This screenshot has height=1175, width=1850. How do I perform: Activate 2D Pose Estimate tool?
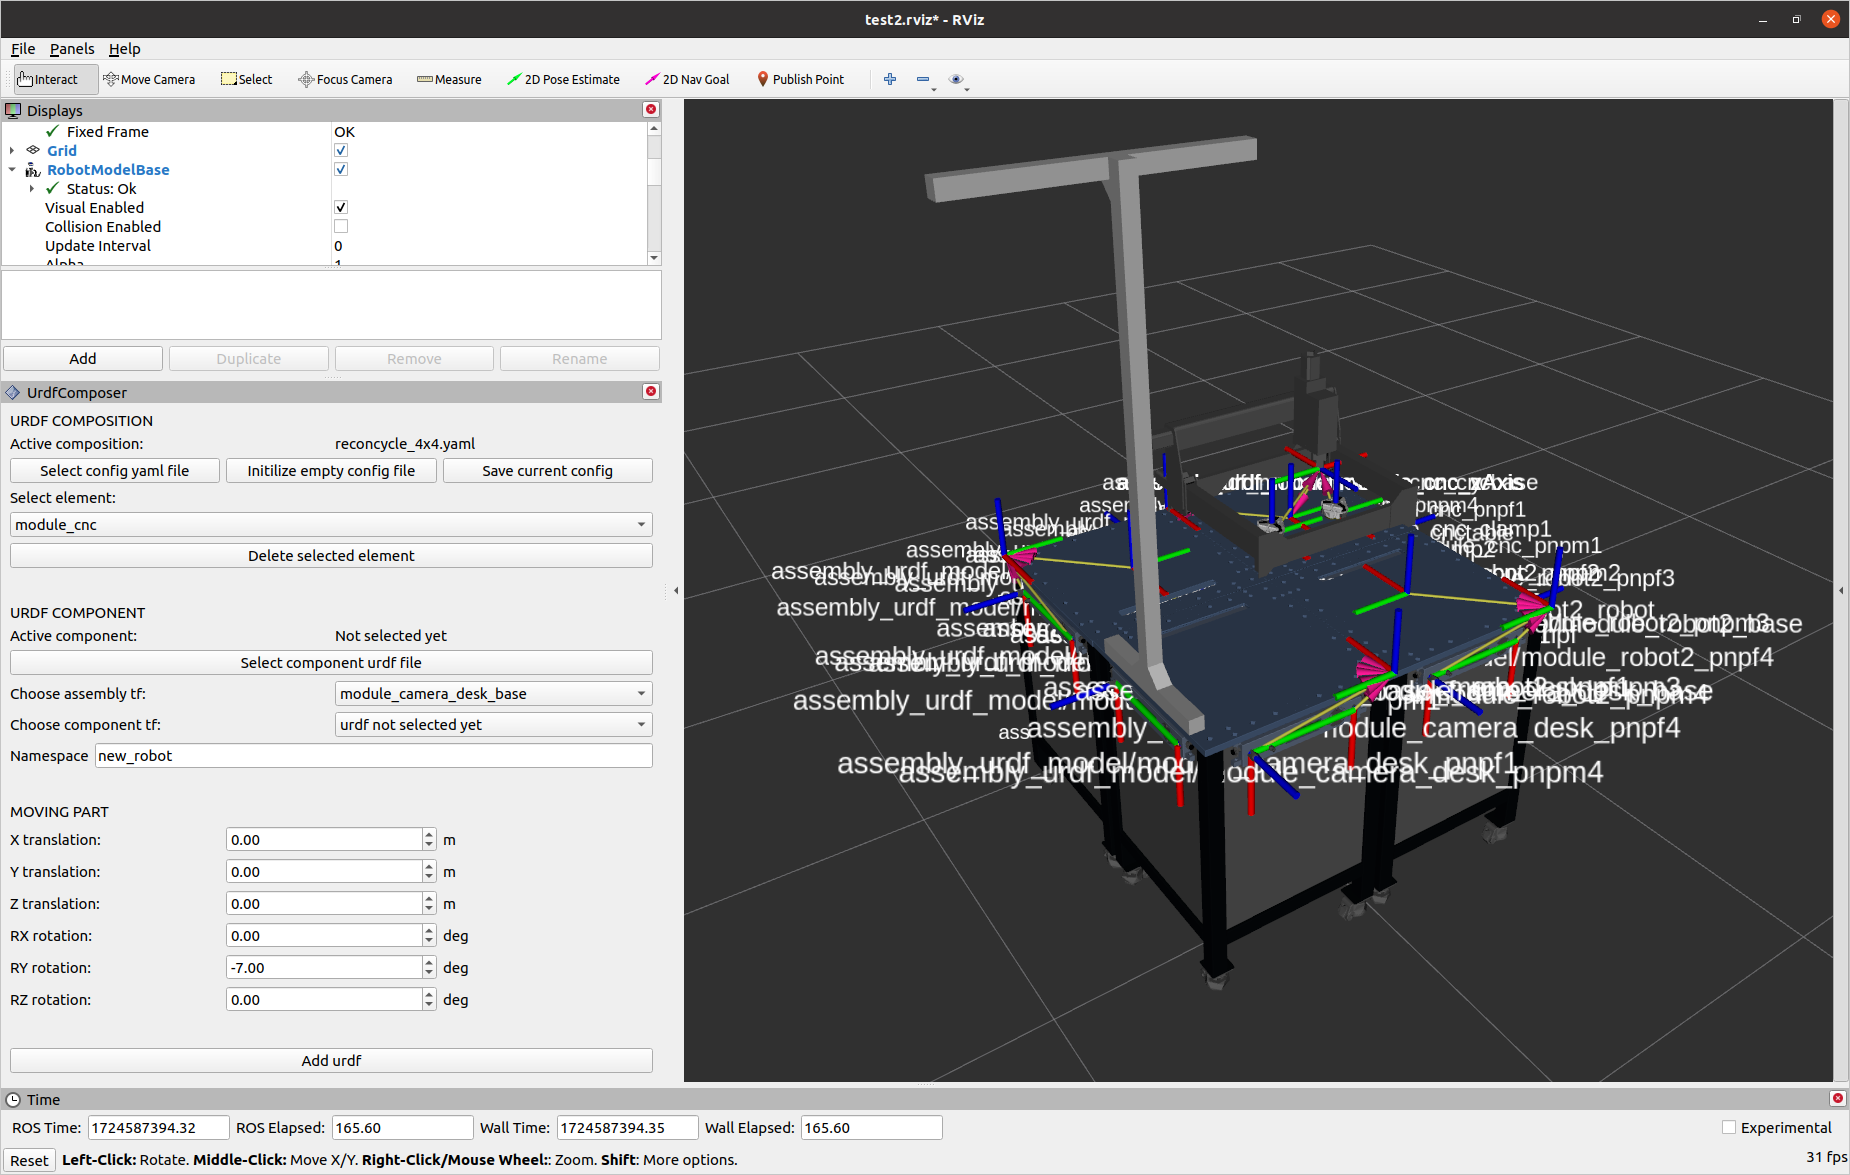pos(563,79)
